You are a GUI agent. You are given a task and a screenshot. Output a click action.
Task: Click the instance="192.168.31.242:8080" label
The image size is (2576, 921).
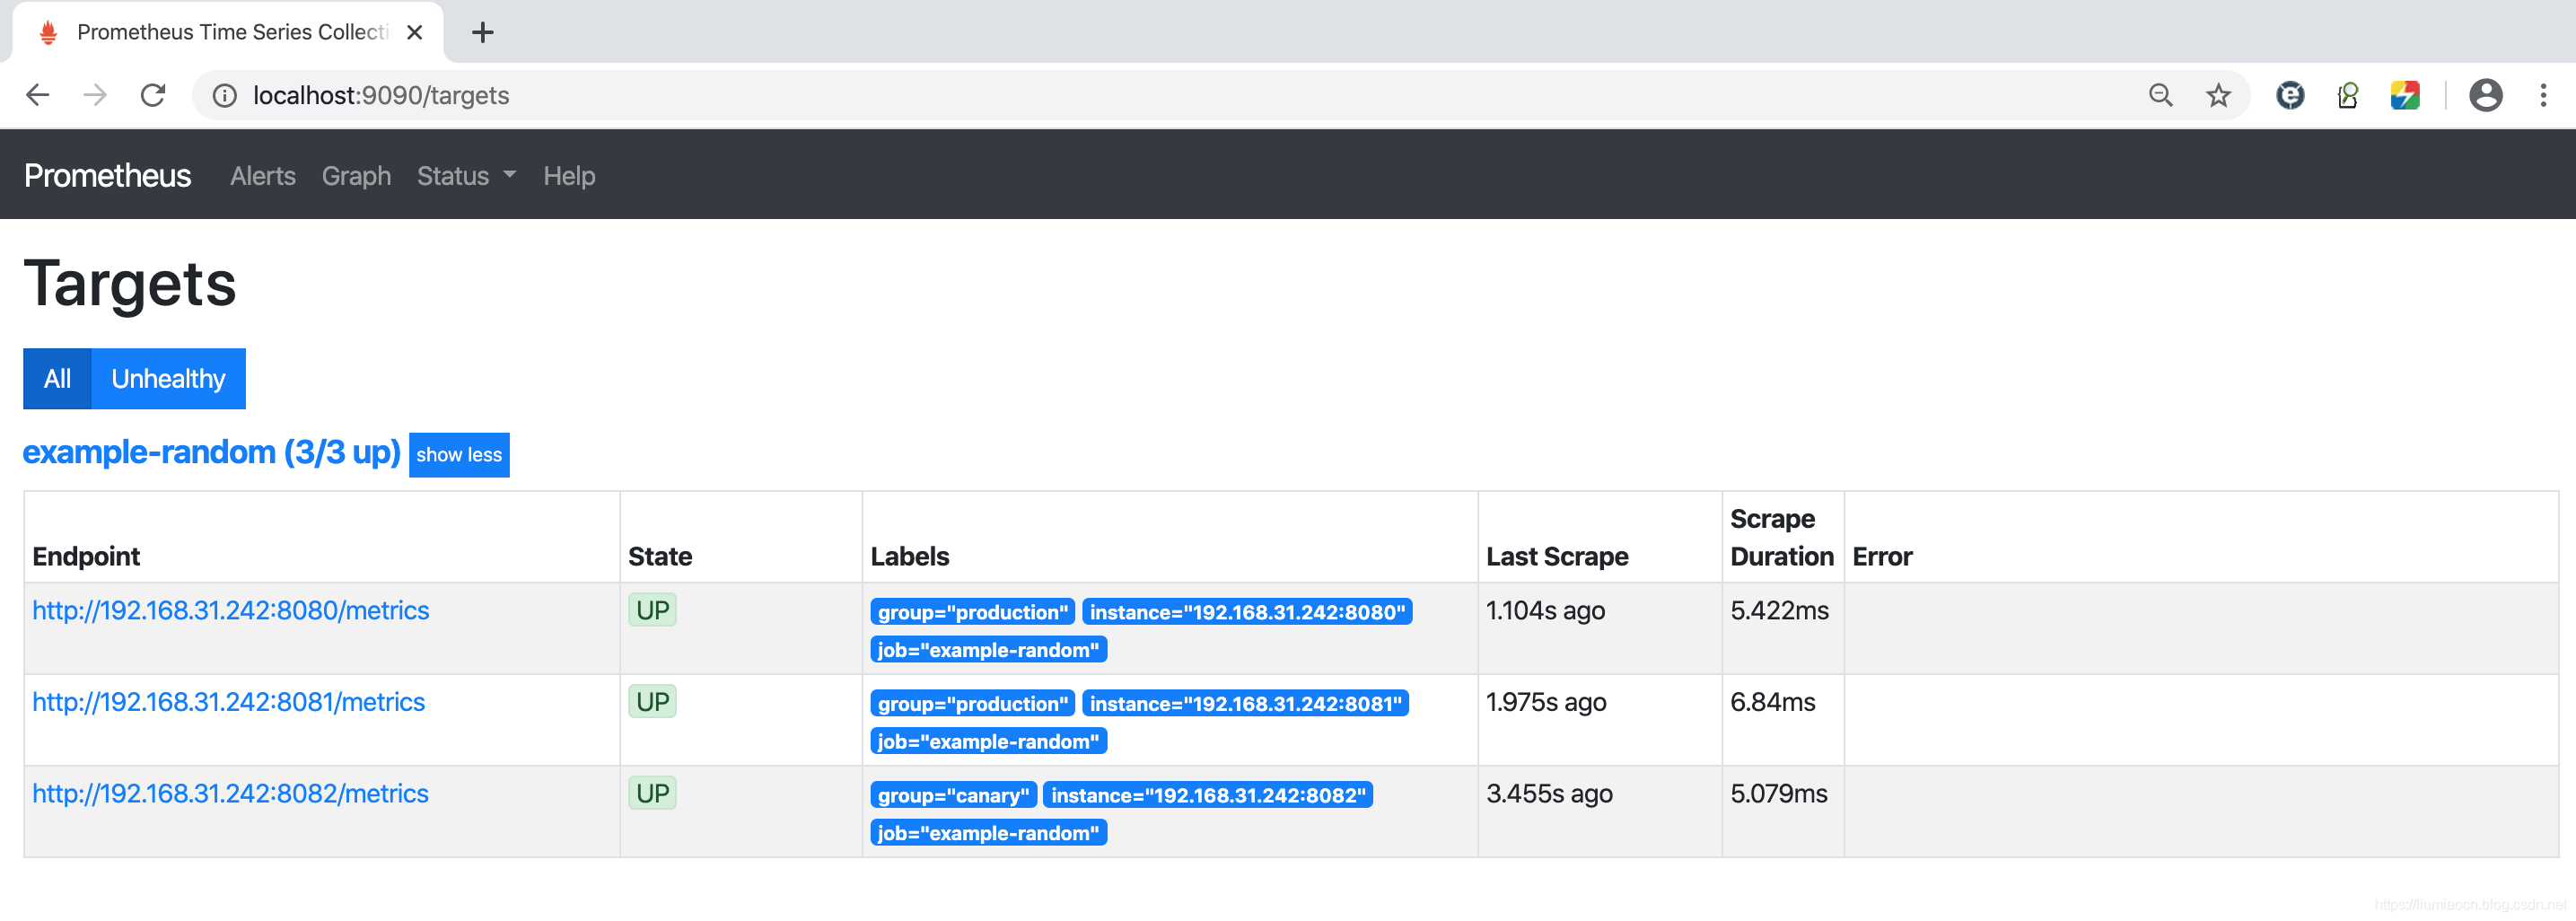click(1247, 612)
